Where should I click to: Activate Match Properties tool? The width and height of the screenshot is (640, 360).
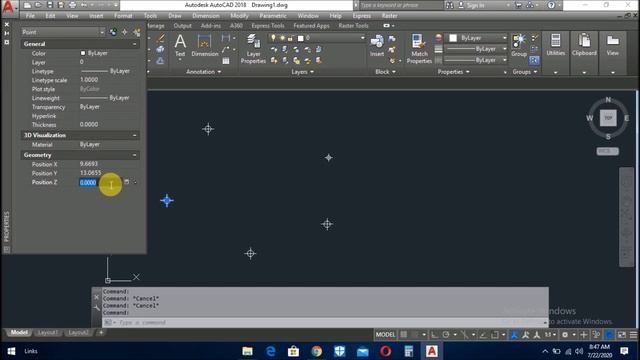pos(419,49)
